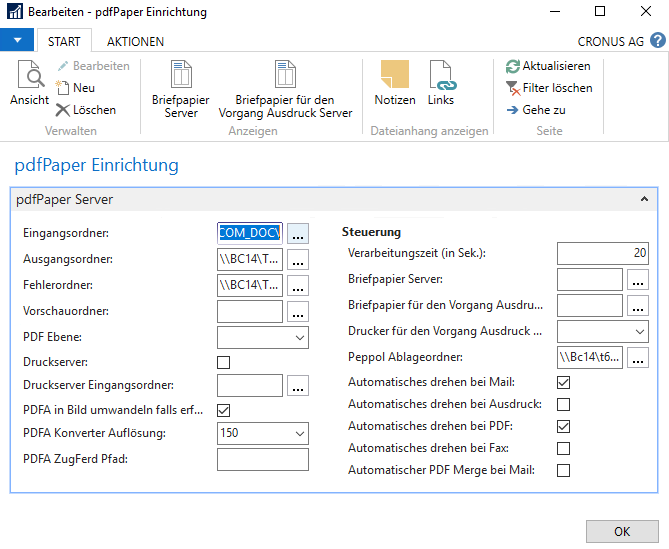Click the Ausgangsordner text field
This screenshot has height=549, width=669.
tap(250, 259)
